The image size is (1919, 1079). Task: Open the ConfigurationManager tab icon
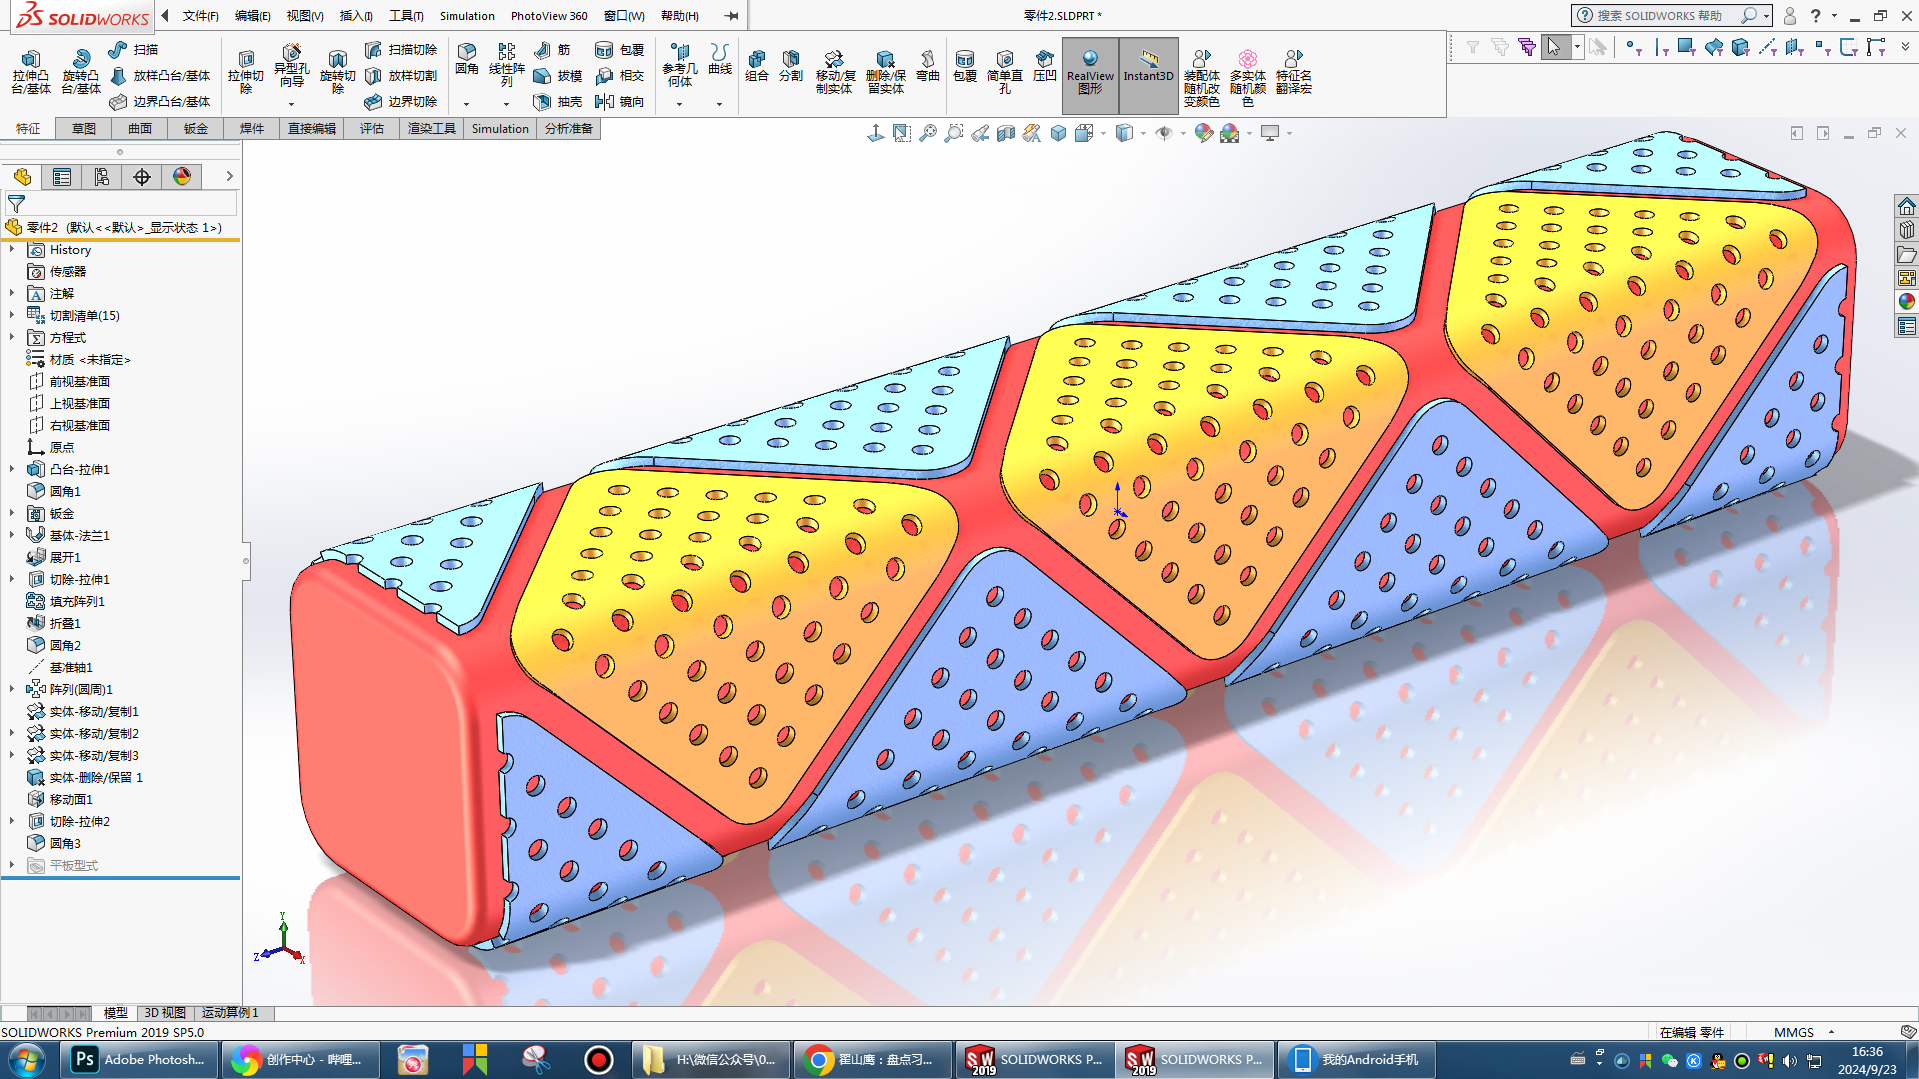pos(102,177)
